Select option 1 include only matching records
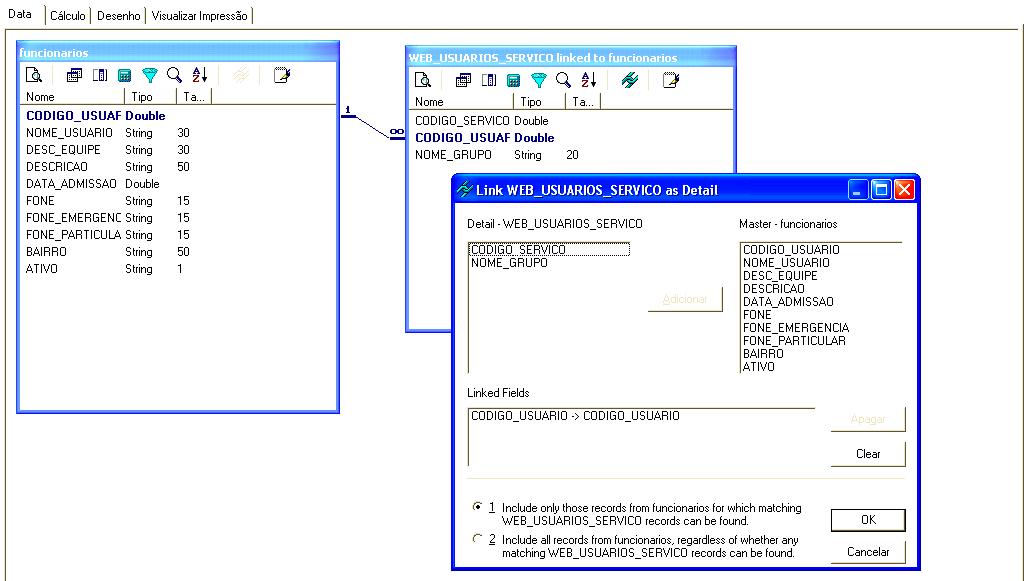The image size is (1024, 581). point(477,508)
